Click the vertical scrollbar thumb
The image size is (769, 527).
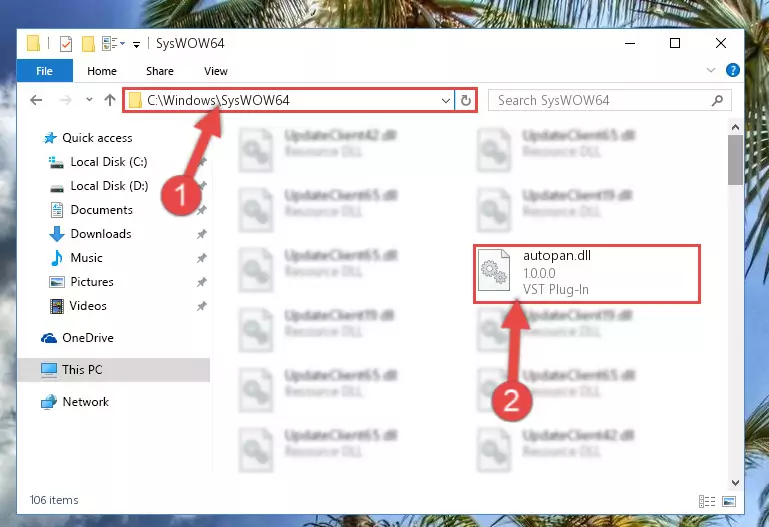[735, 160]
